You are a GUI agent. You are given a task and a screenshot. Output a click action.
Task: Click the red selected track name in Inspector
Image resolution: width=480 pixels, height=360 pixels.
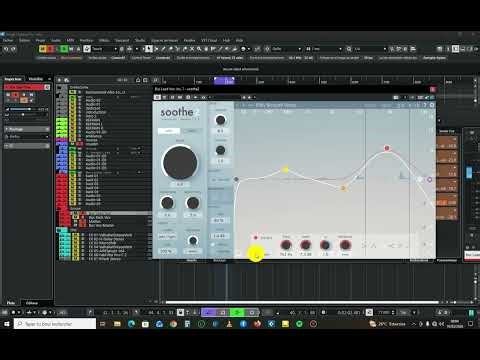pos(24,87)
